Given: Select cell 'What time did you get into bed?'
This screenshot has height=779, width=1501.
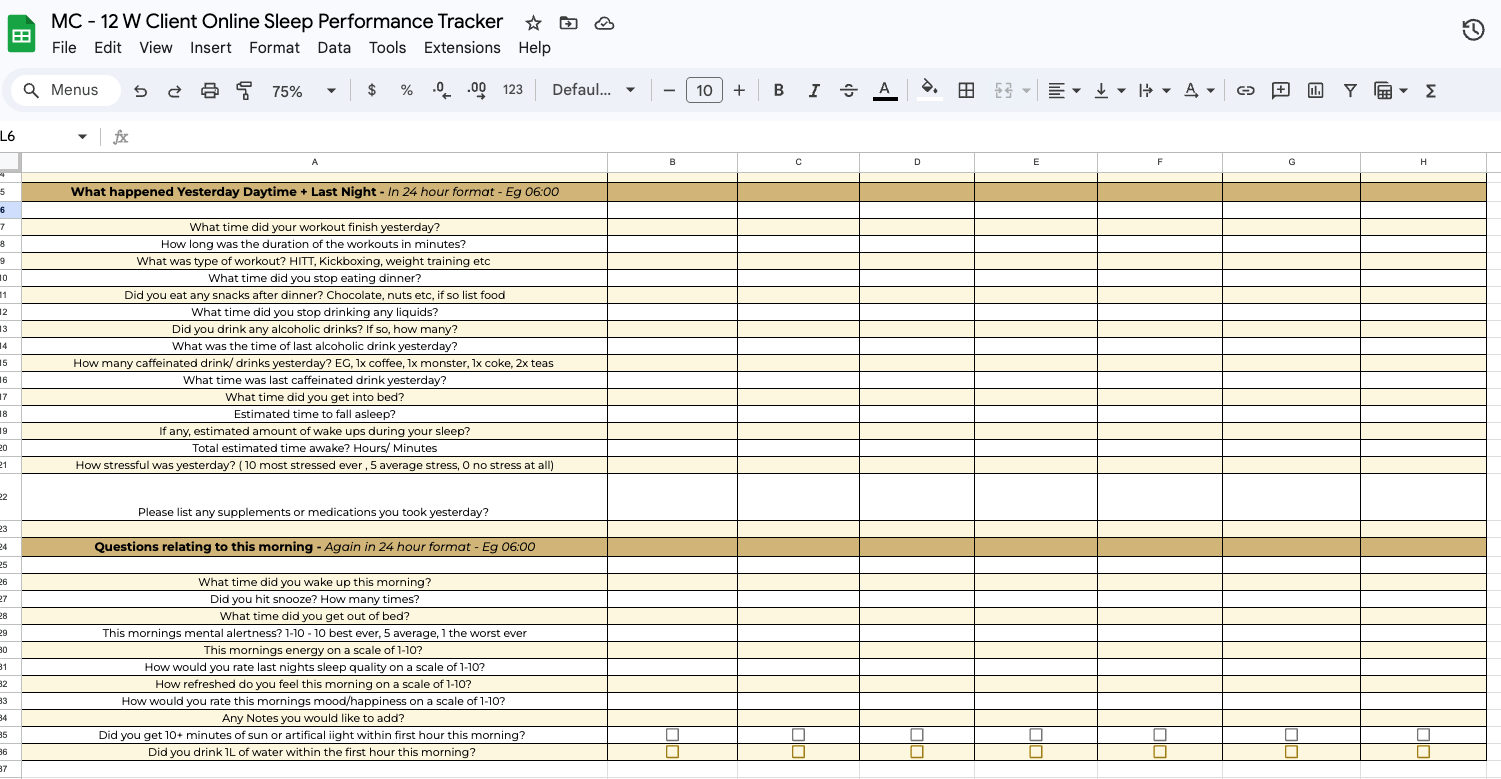Looking at the screenshot, I should coord(315,397).
